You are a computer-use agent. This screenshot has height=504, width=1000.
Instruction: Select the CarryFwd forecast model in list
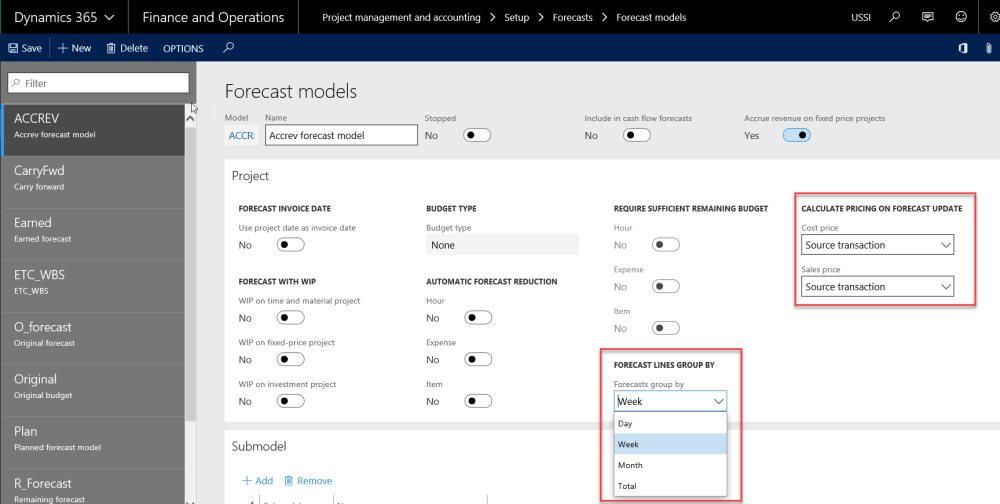point(92,178)
